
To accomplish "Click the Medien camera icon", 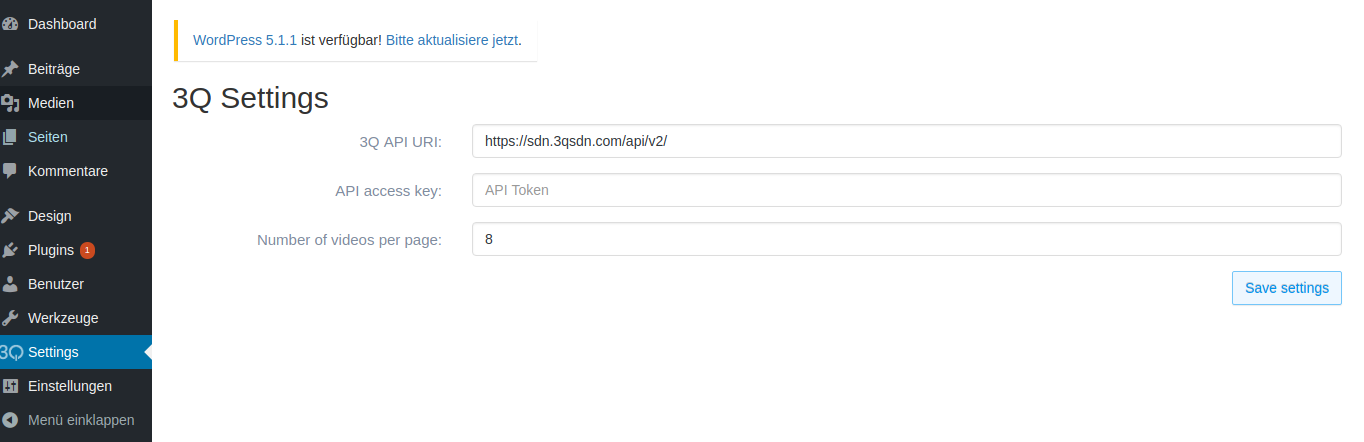I will (x=10, y=103).
